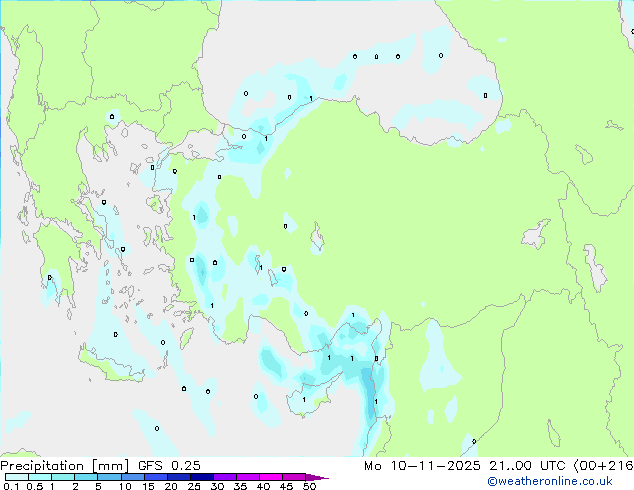The image size is (634, 490).
Task: Click the "GFS 0.25" model label
Action: (x=169, y=466)
